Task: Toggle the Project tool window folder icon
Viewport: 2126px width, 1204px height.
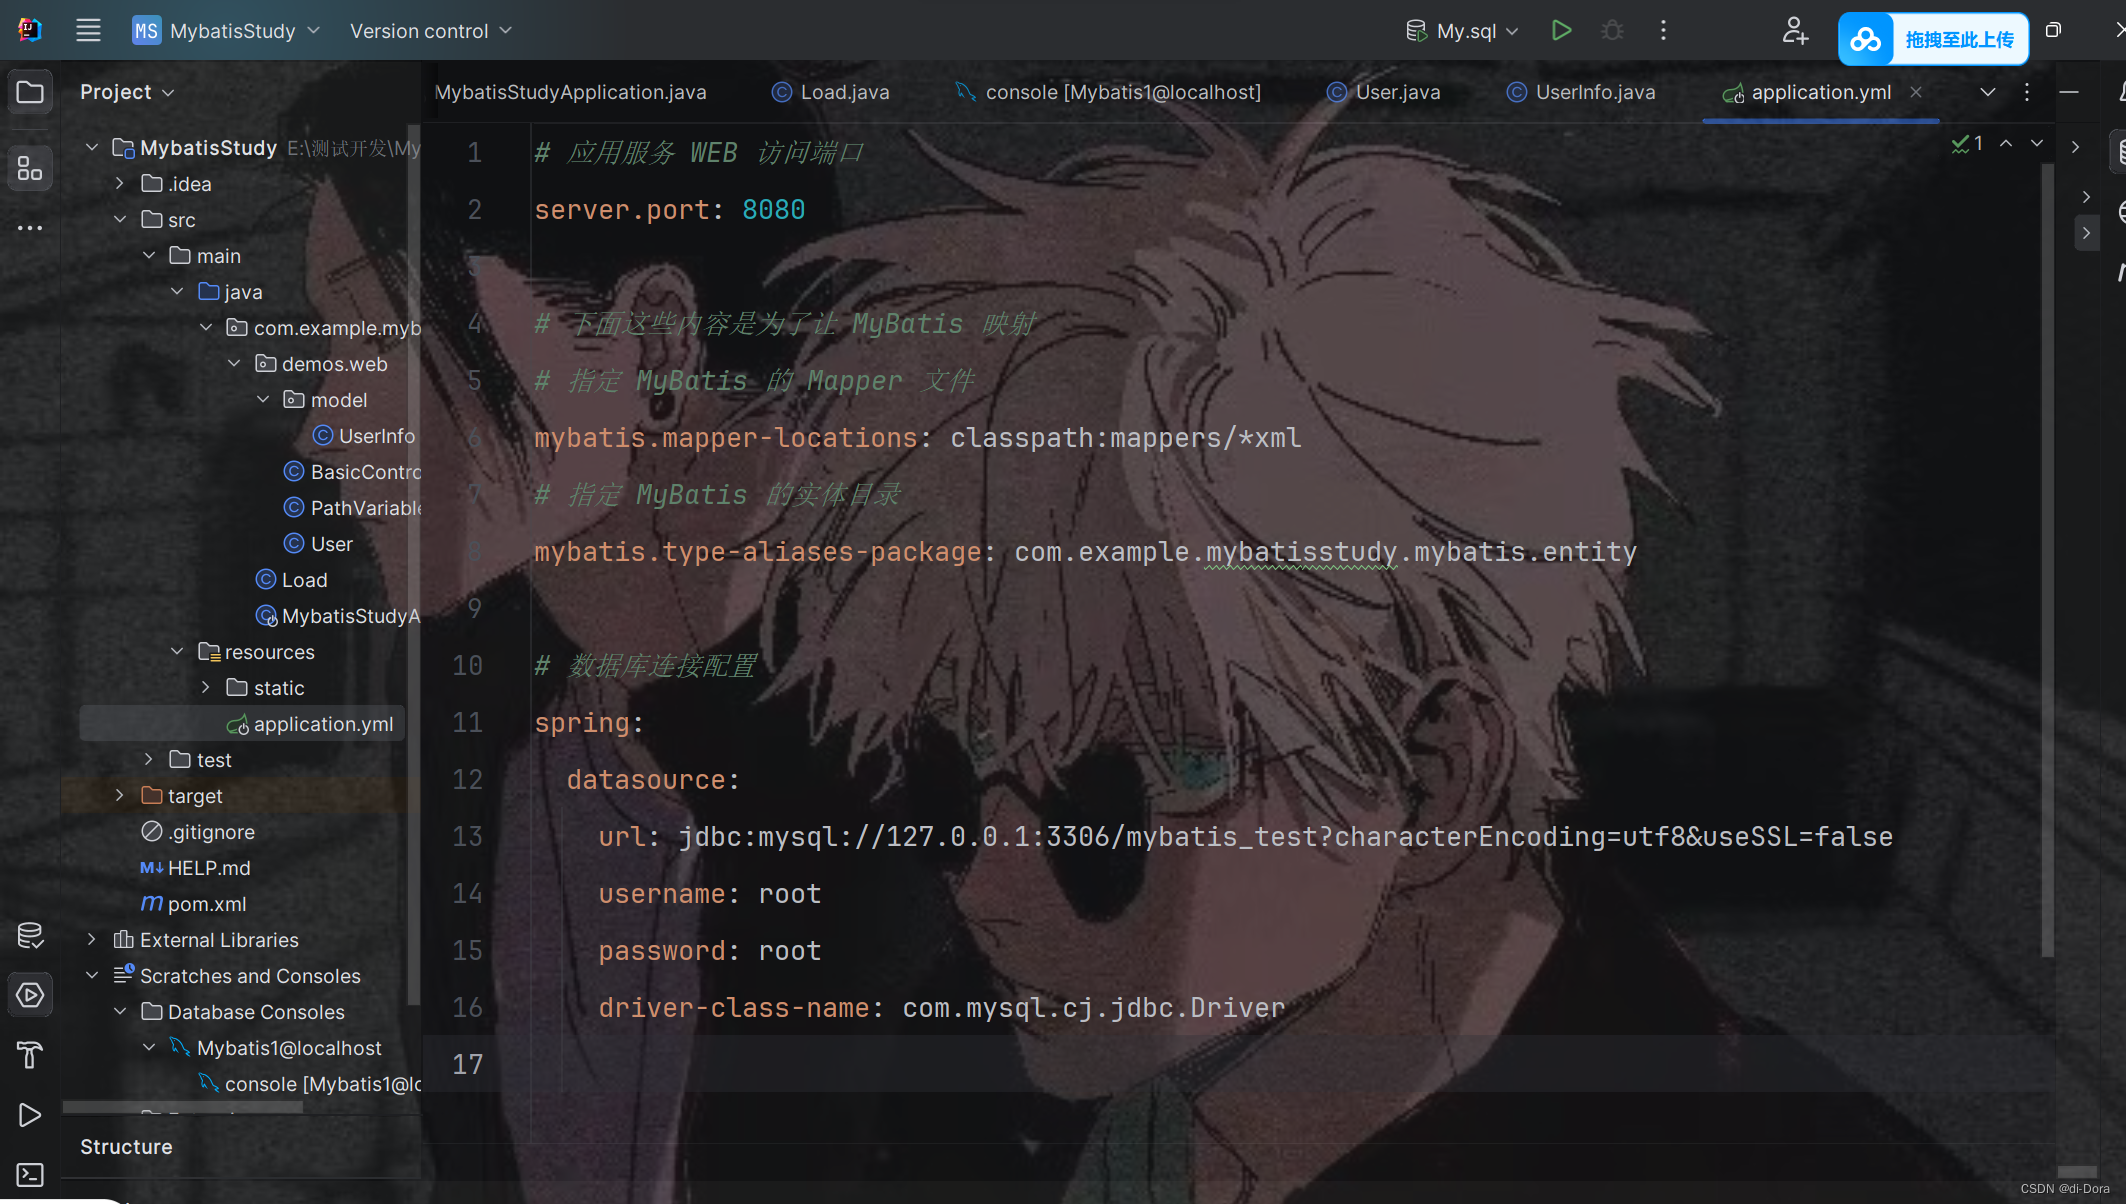Action: pos(30,92)
